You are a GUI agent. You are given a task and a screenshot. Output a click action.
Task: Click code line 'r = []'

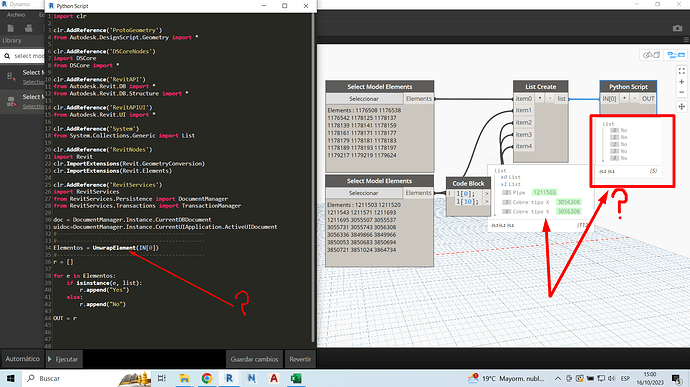(63, 262)
